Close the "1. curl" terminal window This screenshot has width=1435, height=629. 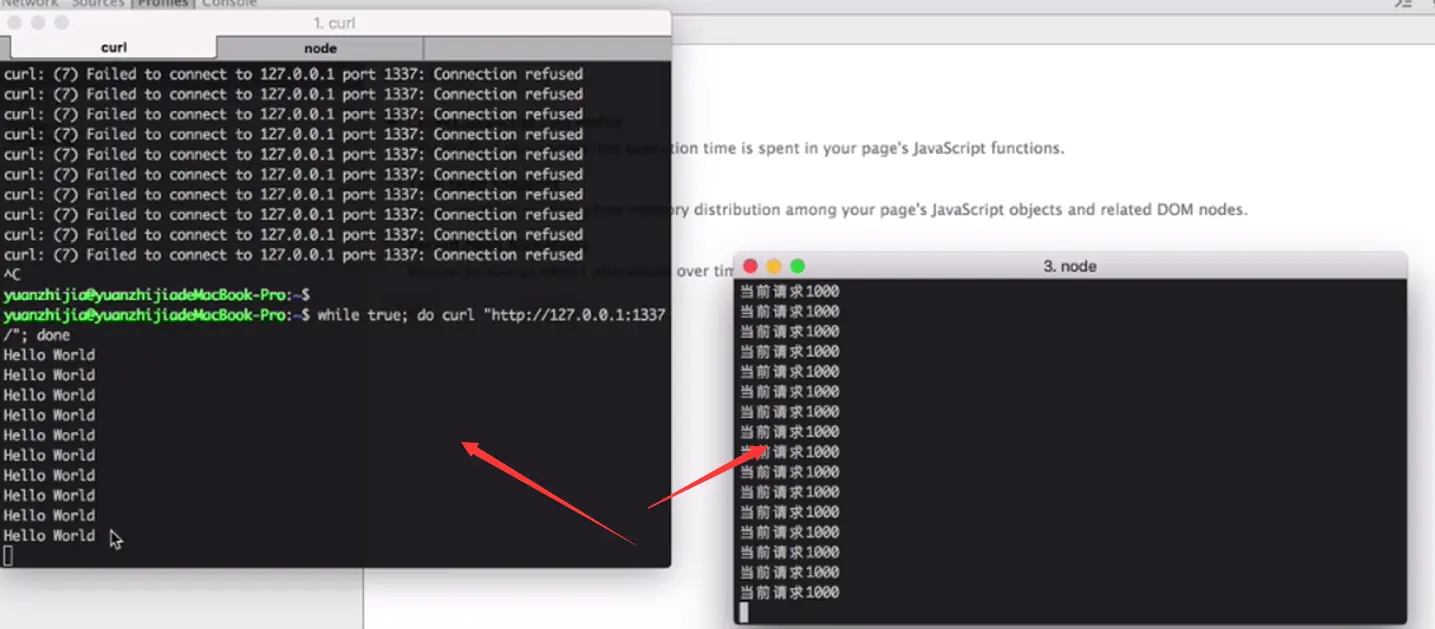pyautogui.click(x=15, y=22)
